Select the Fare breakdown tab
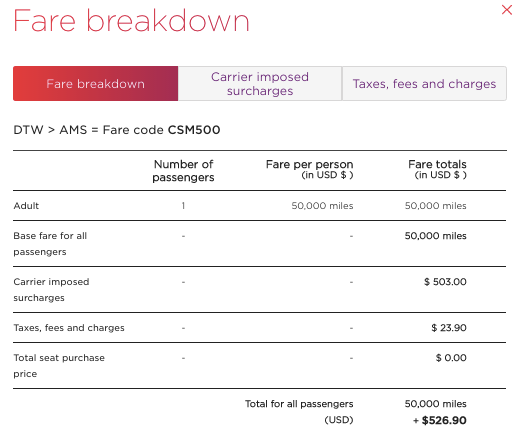522x432 pixels. [96, 83]
